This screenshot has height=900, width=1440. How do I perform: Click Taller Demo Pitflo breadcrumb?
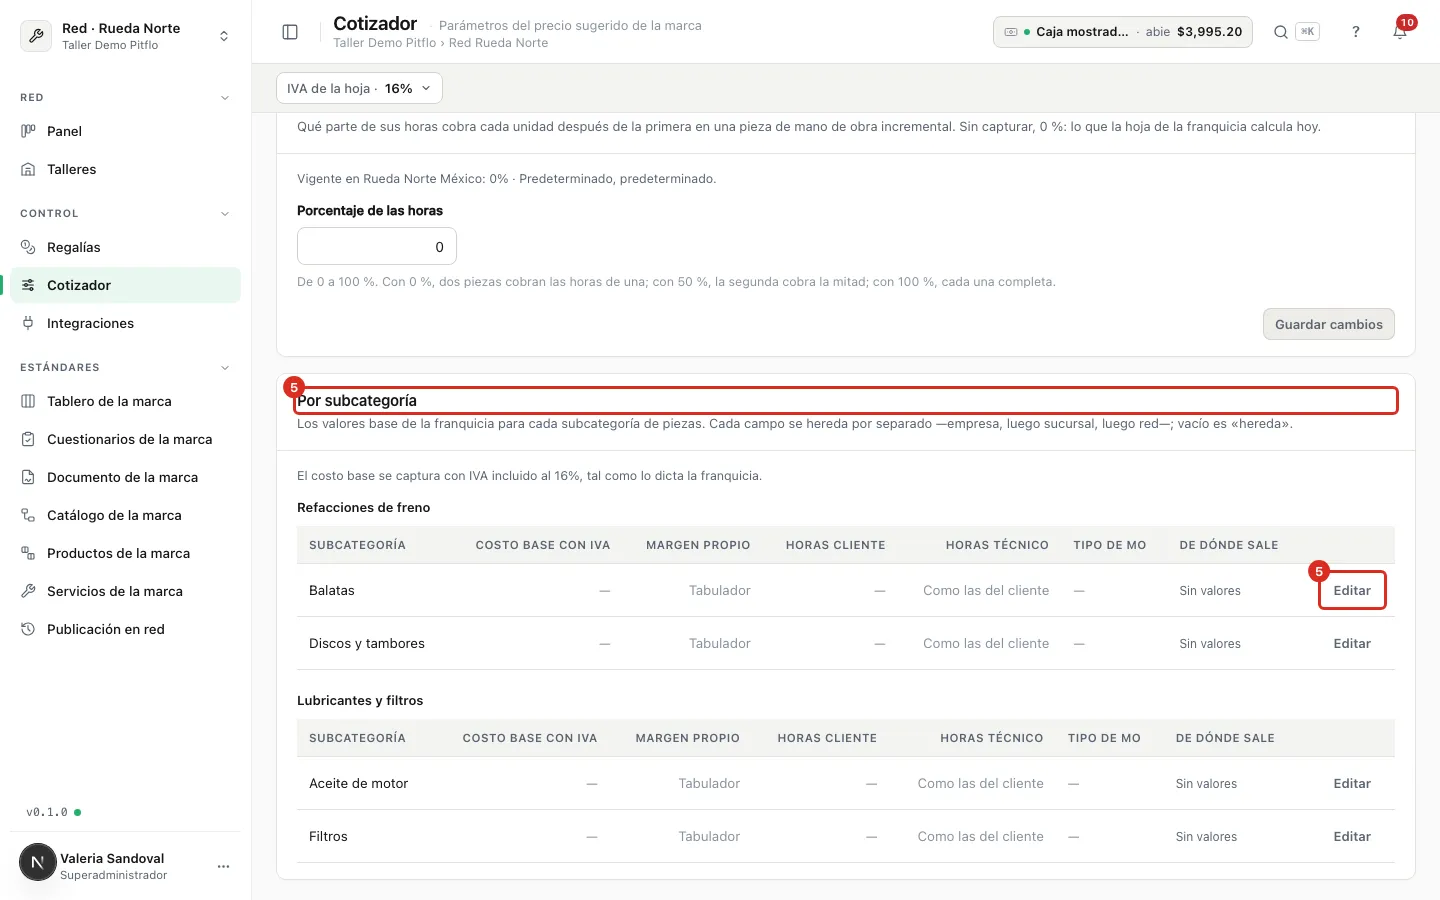tap(384, 43)
